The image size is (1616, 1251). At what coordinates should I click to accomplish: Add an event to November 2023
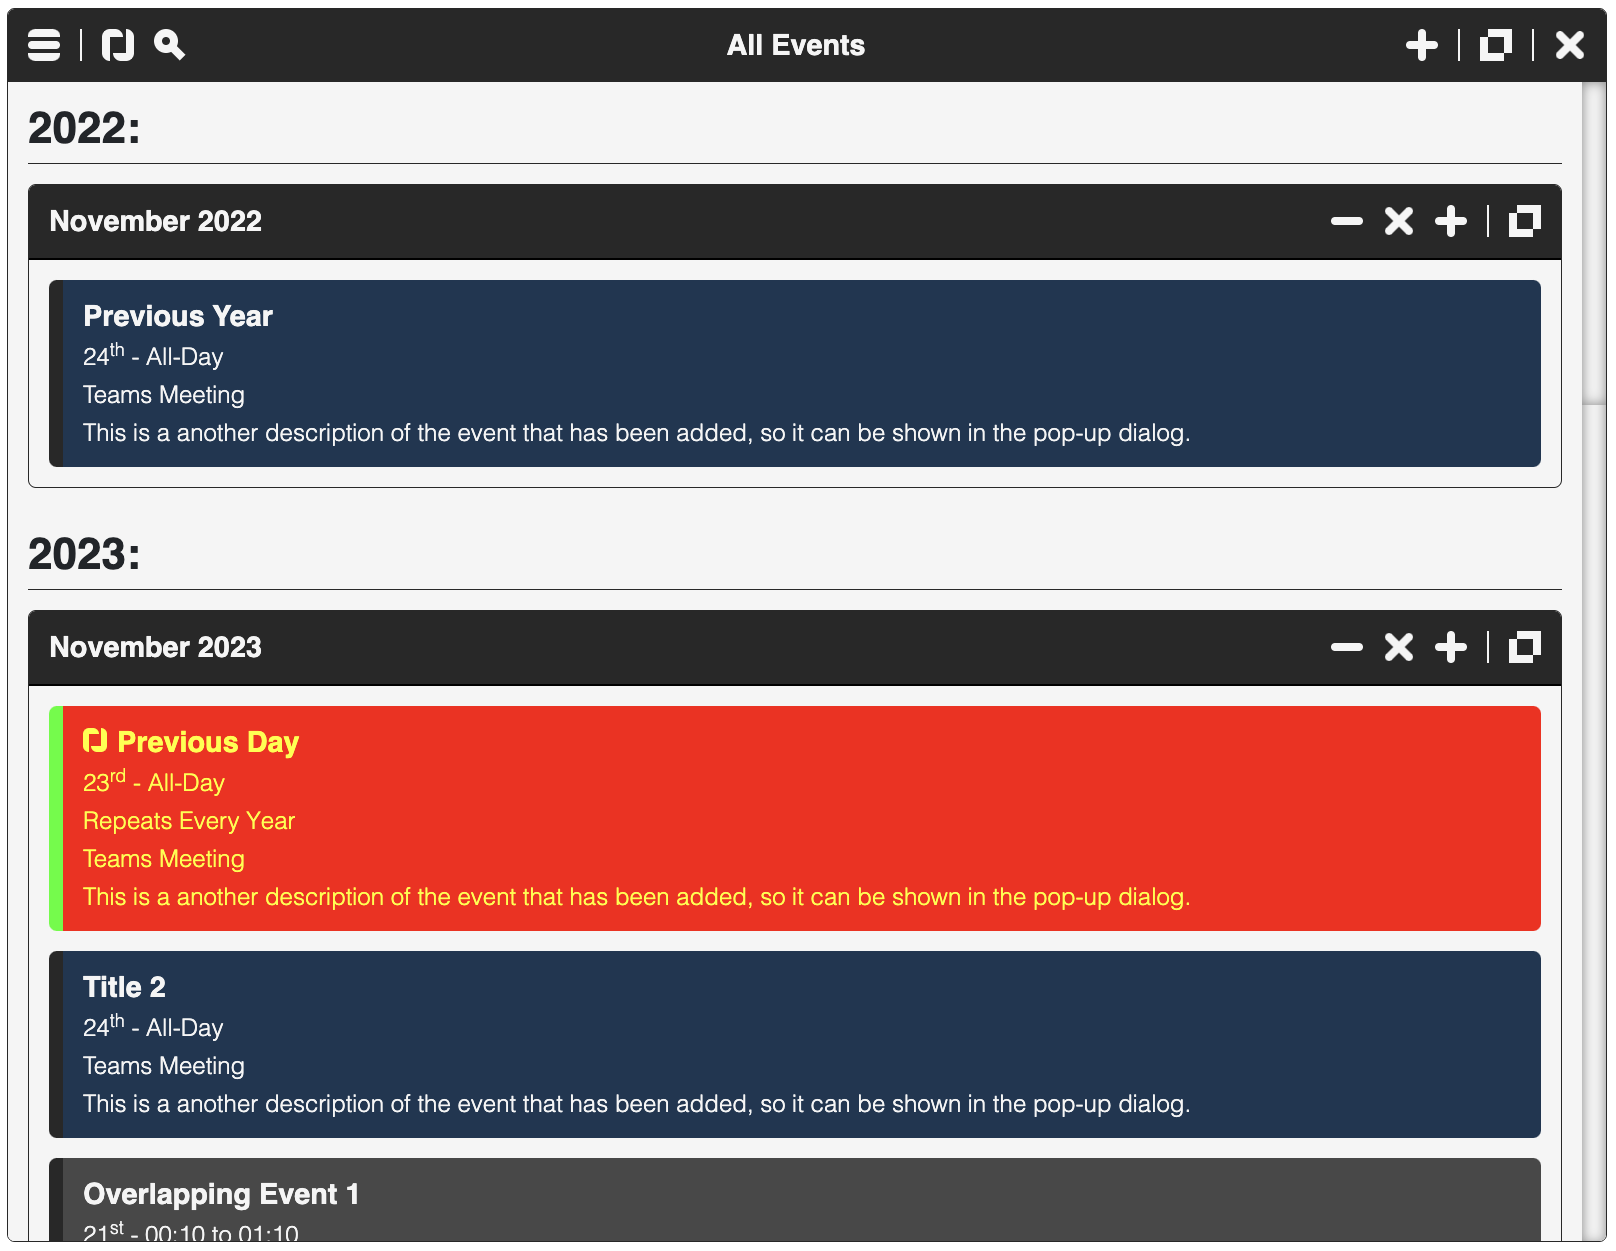[x=1450, y=647]
